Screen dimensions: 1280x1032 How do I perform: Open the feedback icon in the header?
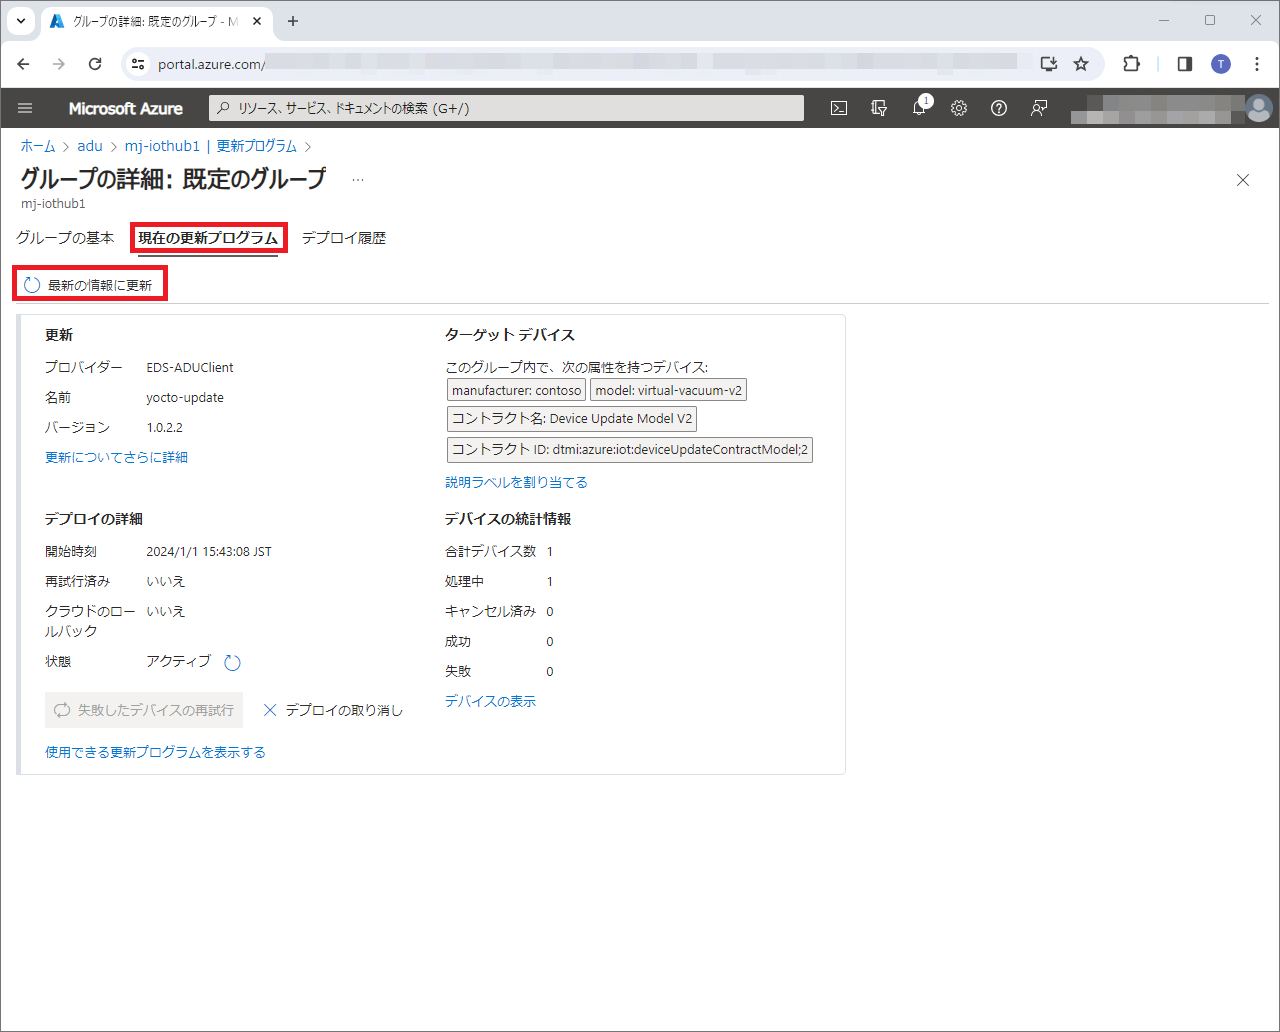click(1039, 108)
